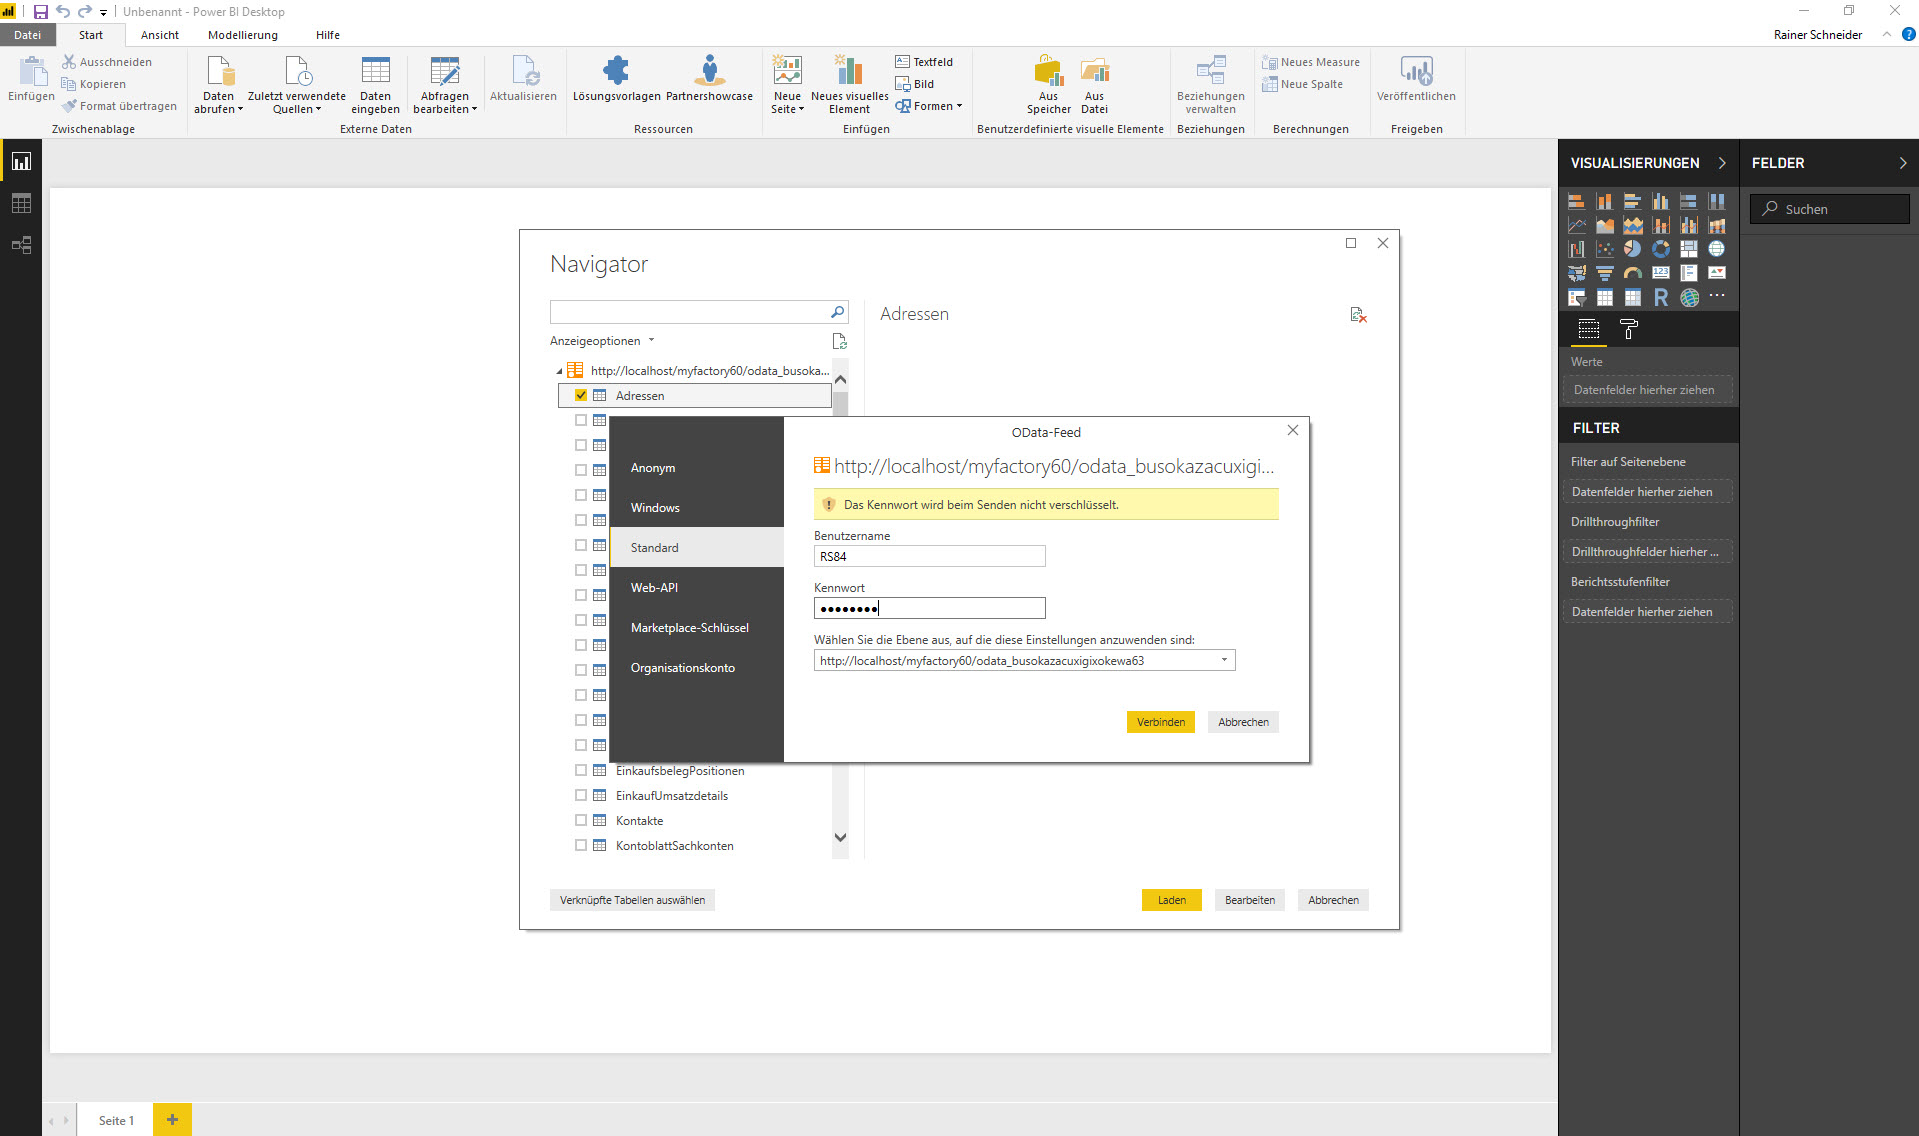Click the Benutzername input field

click(x=929, y=557)
